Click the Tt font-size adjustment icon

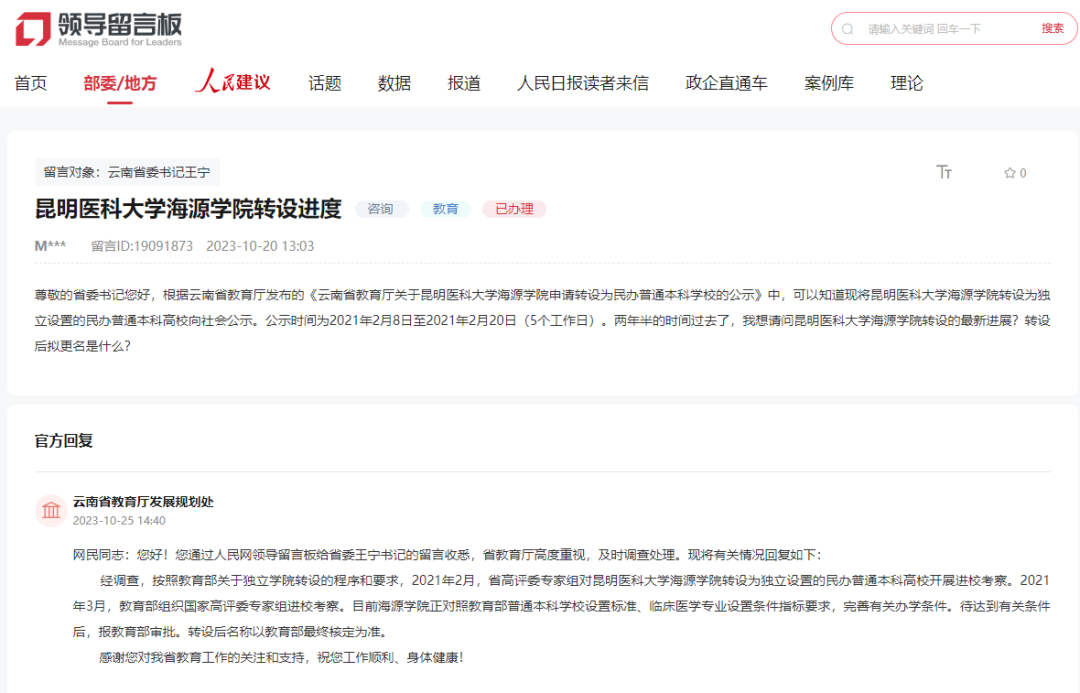pos(944,172)
